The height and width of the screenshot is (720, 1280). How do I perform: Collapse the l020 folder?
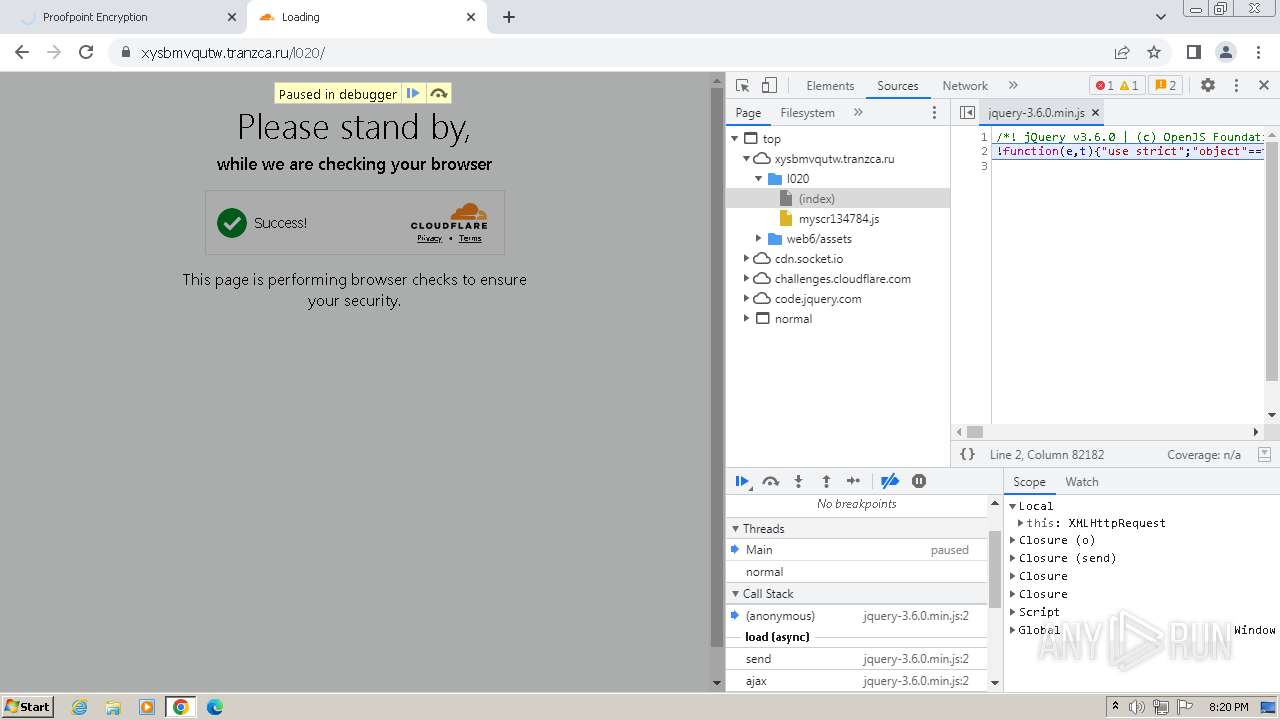pos(759,179)
